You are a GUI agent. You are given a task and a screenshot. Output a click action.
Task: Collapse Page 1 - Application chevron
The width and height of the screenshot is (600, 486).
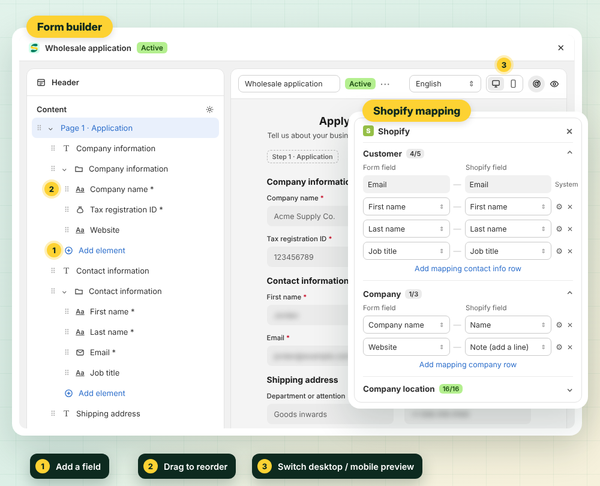[x=51, y=129]
